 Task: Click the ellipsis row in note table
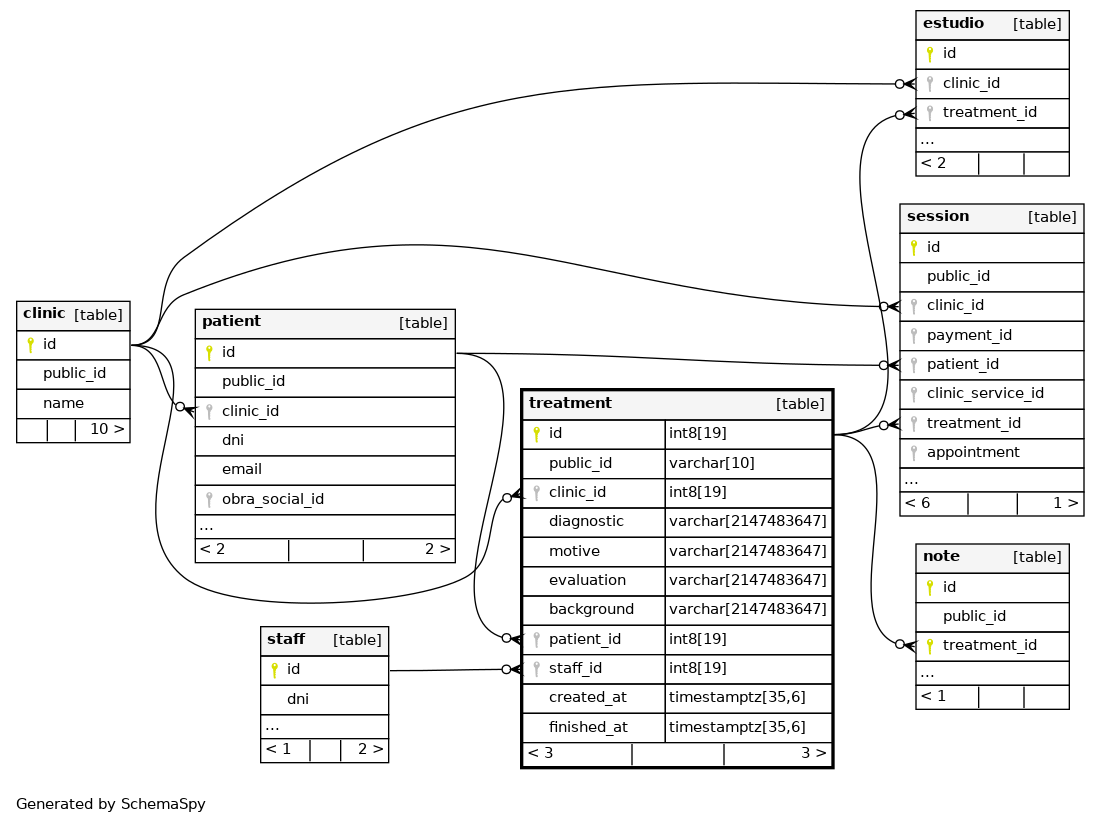[x=992, y=674]
